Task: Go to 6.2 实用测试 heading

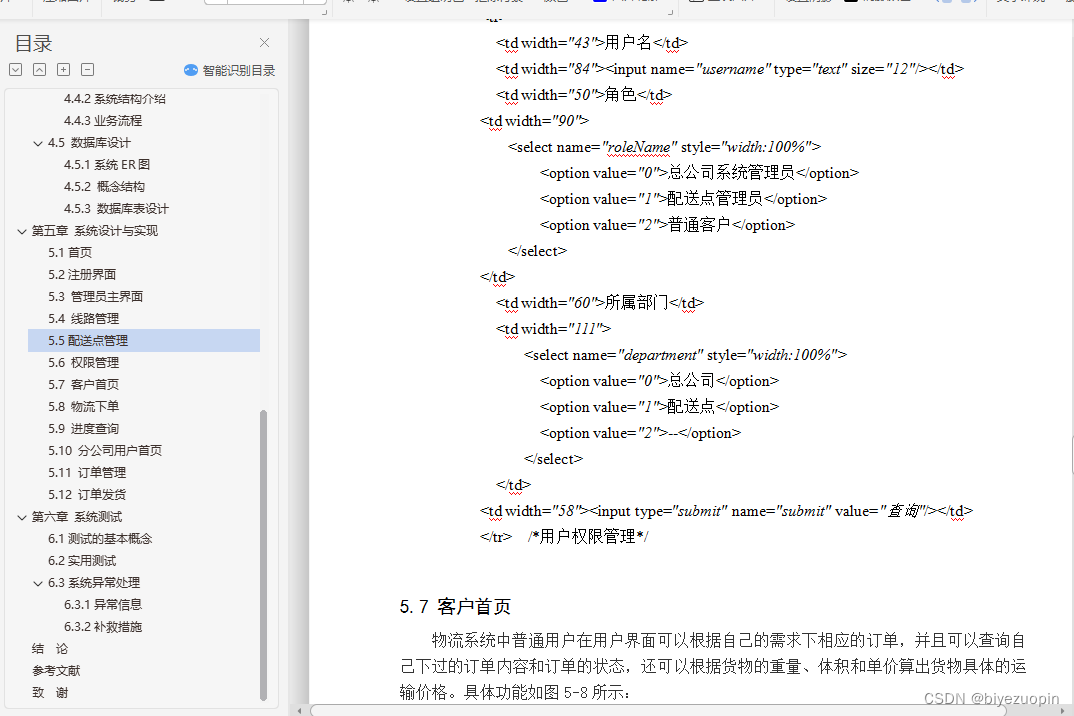Action: (x=82, y=560)
